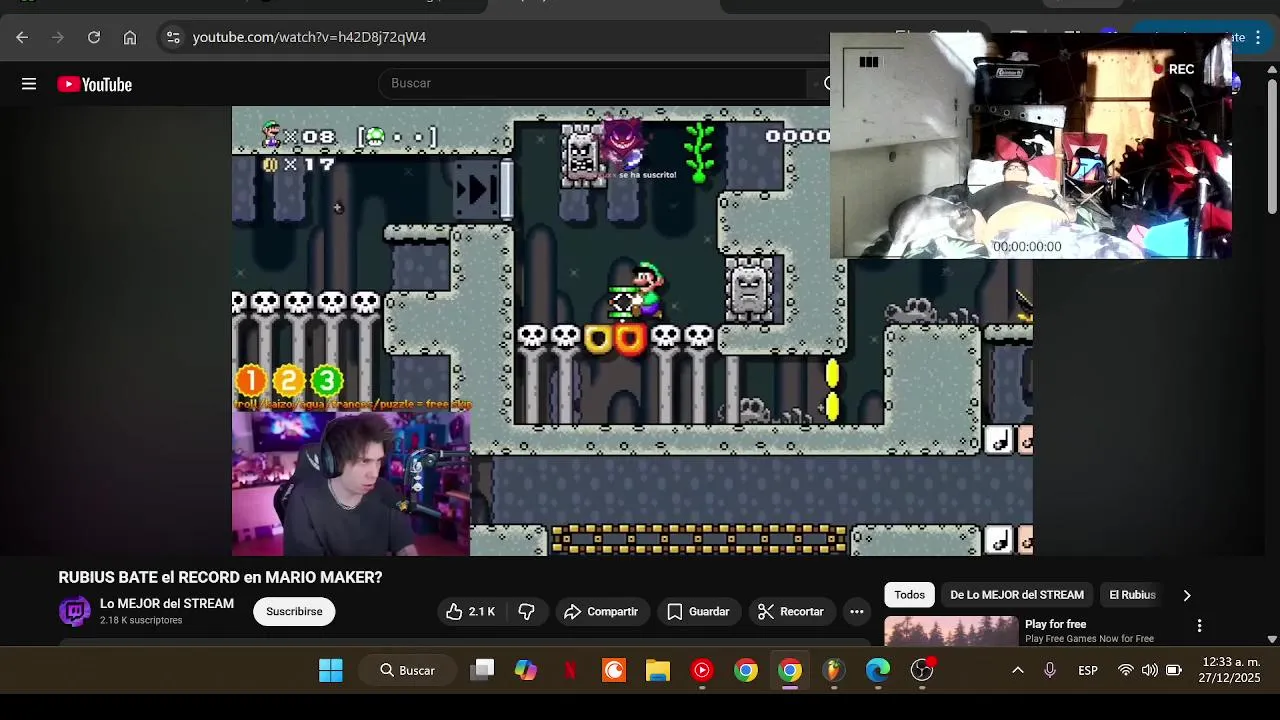Select the De Lo MEJOR del STREAM chip
1280x720 pixels.
click(1017, 595)
